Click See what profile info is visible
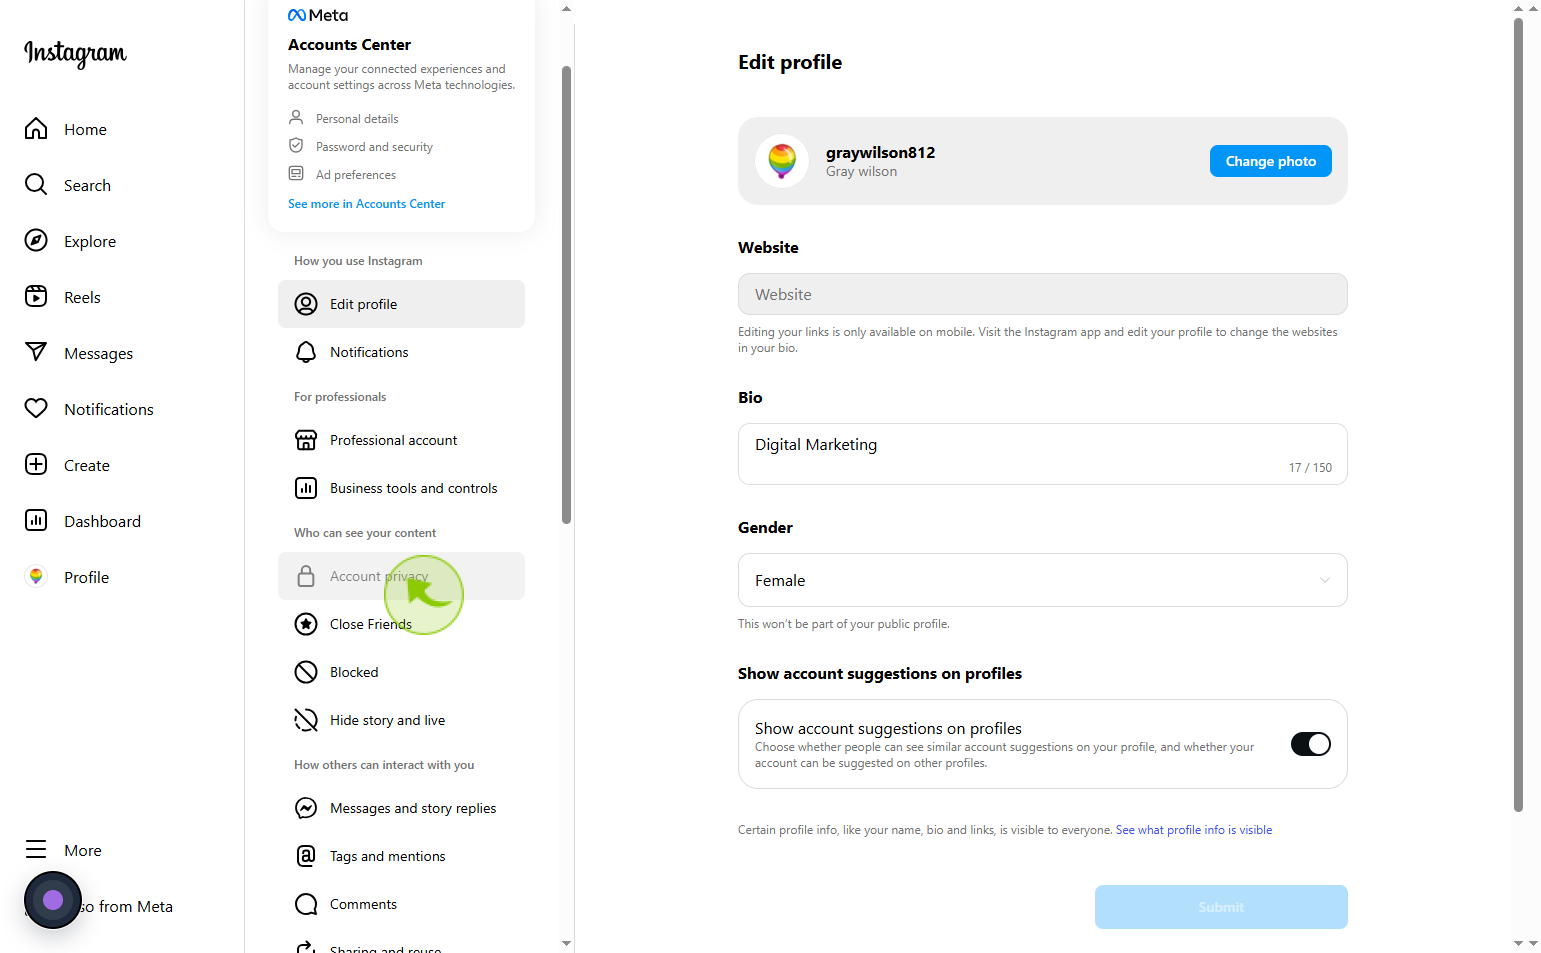The image size is (1541, 953). tap(1194, 830)
